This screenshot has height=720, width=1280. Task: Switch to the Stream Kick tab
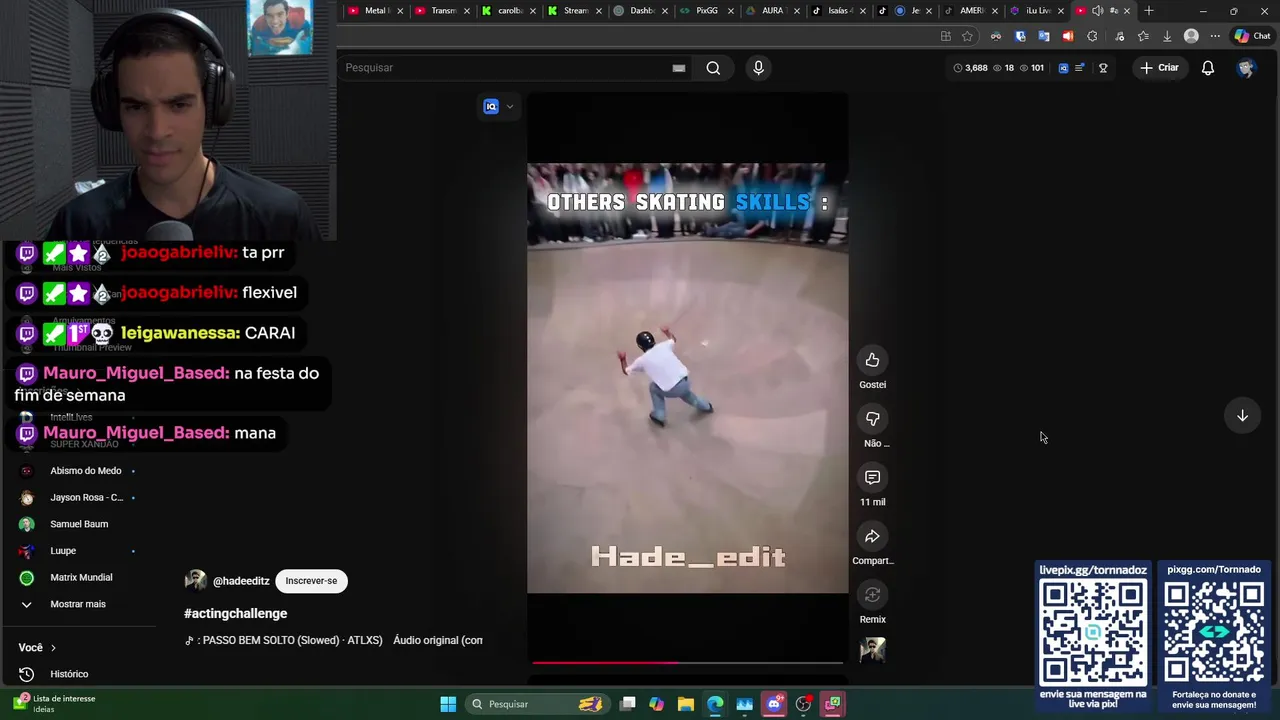(x=574, y=11)
